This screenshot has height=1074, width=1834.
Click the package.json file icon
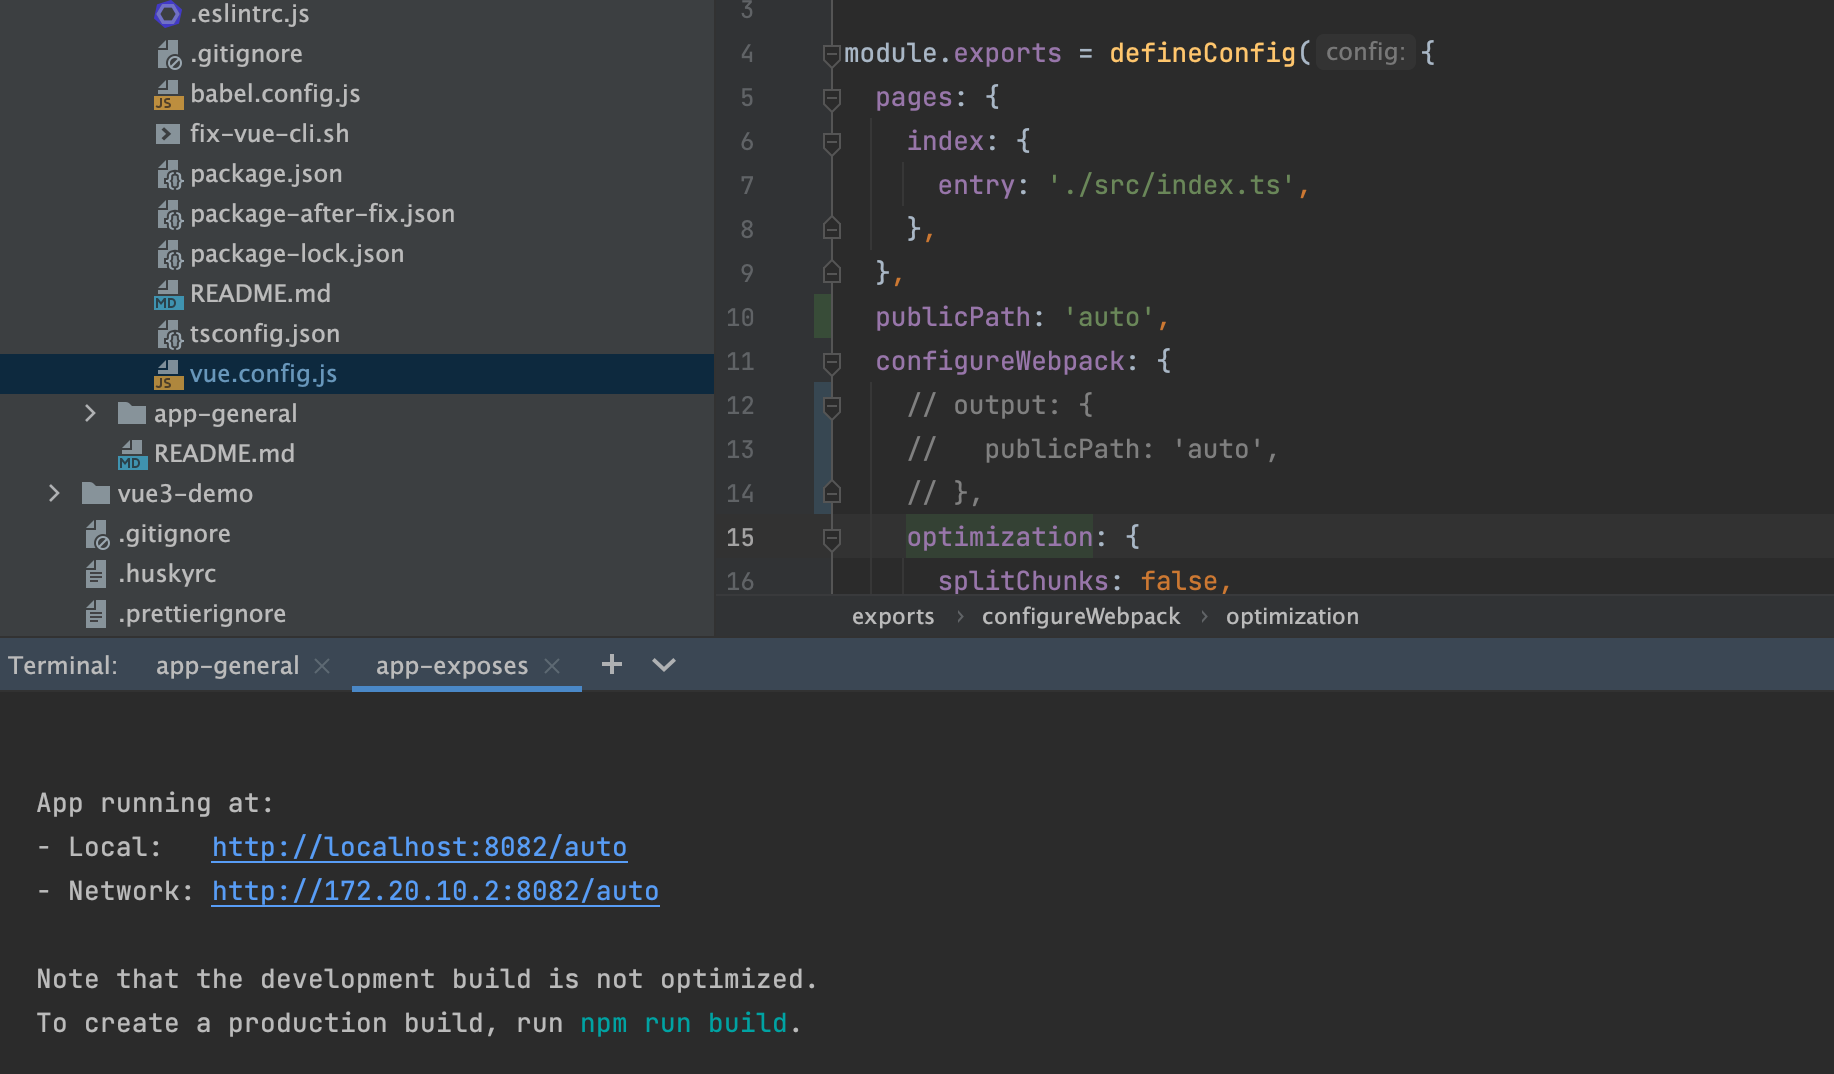(x=168, y=175)
